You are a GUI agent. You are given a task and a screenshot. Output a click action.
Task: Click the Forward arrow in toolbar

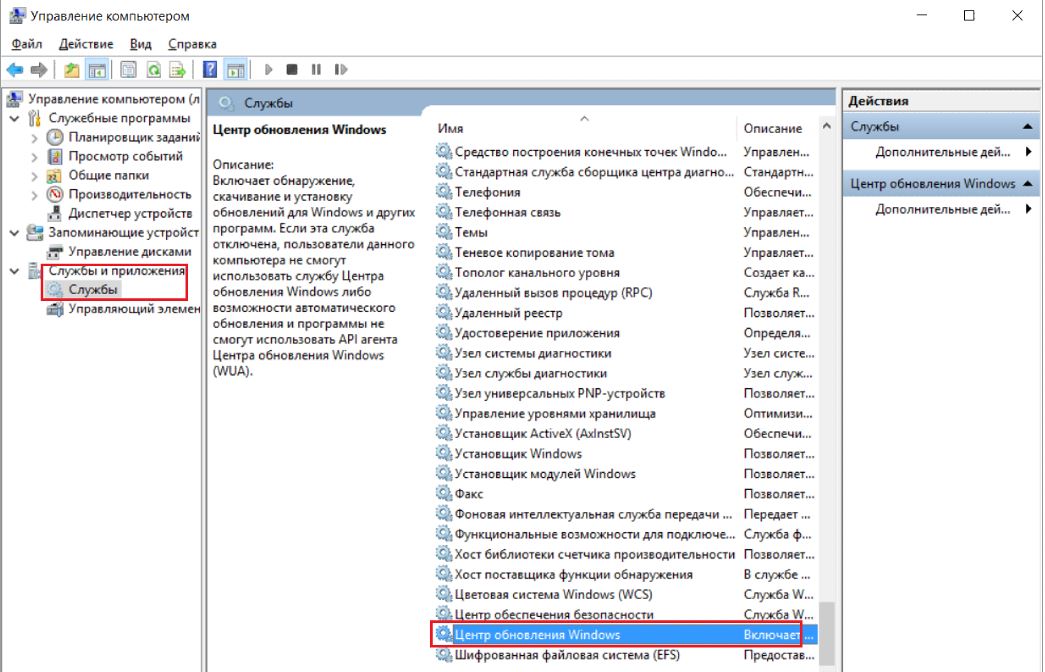point(39,69)
